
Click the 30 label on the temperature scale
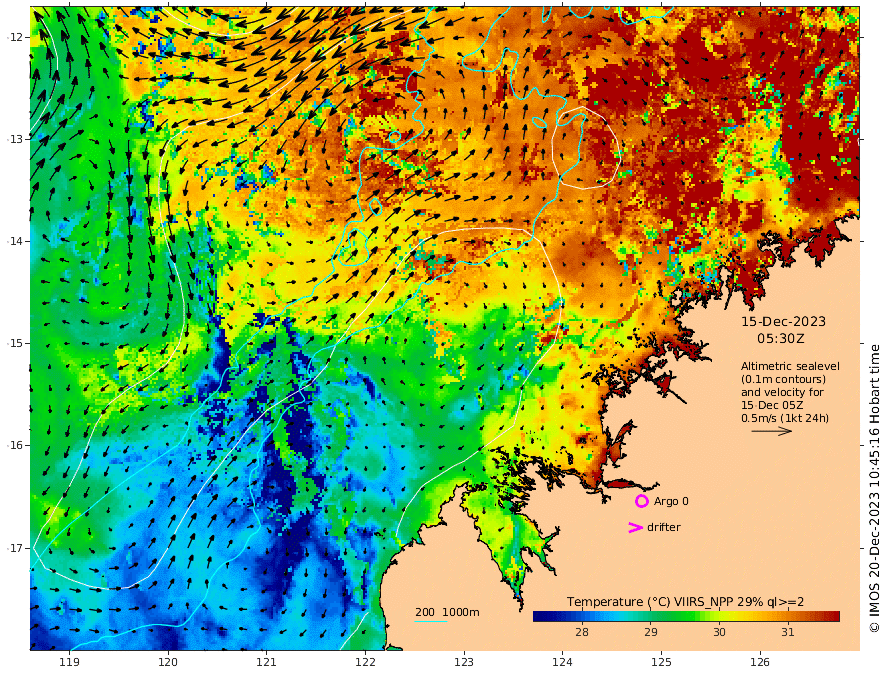click(x=719, y=632)
